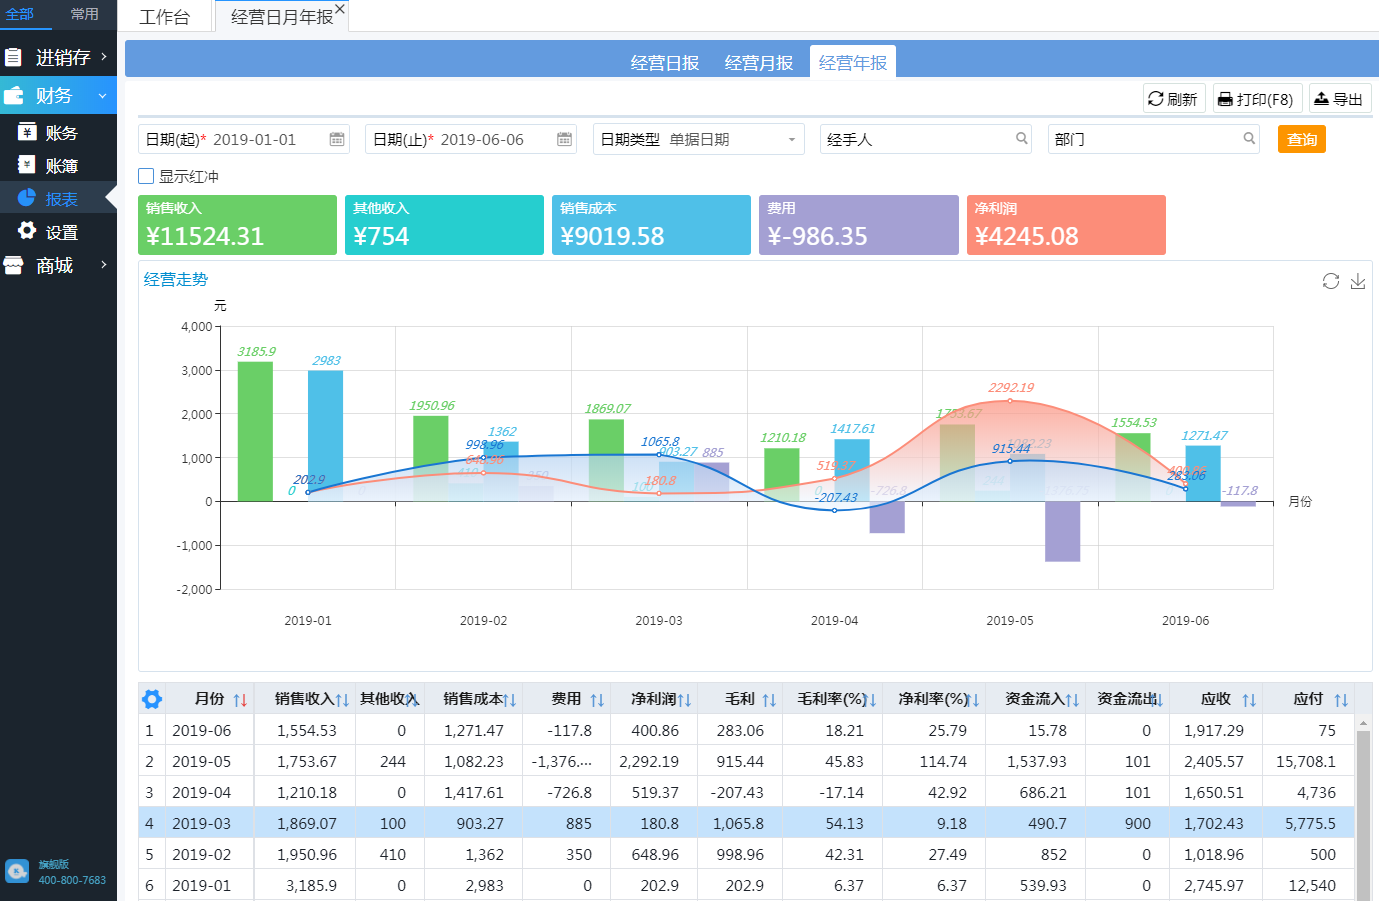Viewport: 1379px width, 901px height.
Task: Sort table by 销售成本 column arrows
Action: (x=509, y=700)
